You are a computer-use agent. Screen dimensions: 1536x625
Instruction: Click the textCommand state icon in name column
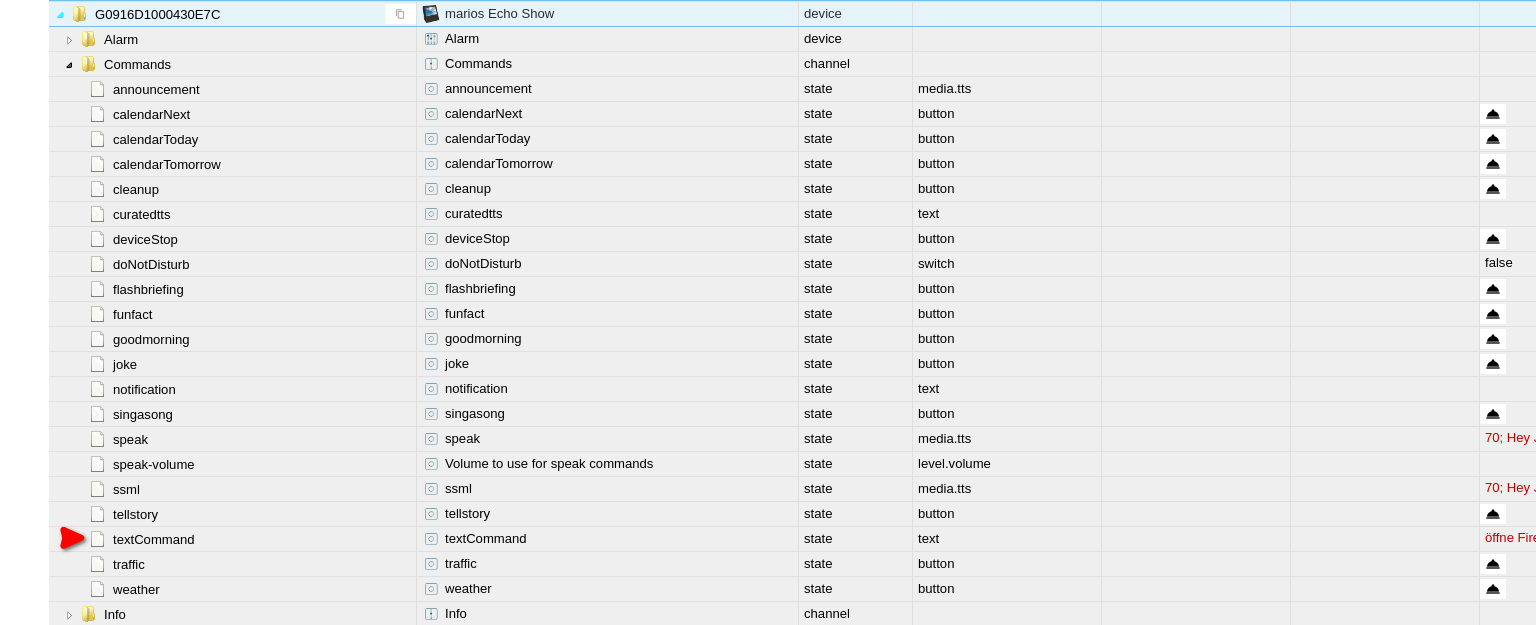coord(431,539)
